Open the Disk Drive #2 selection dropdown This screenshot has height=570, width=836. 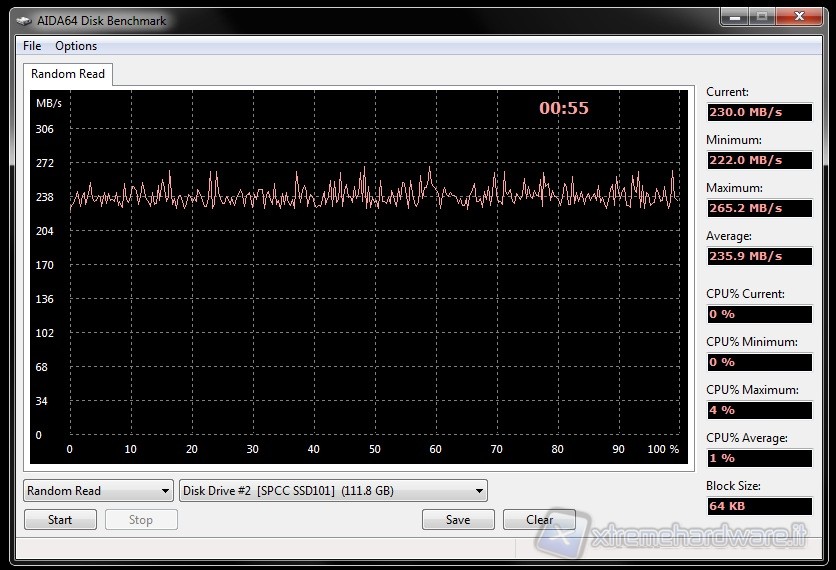click(x=333, y=491)
